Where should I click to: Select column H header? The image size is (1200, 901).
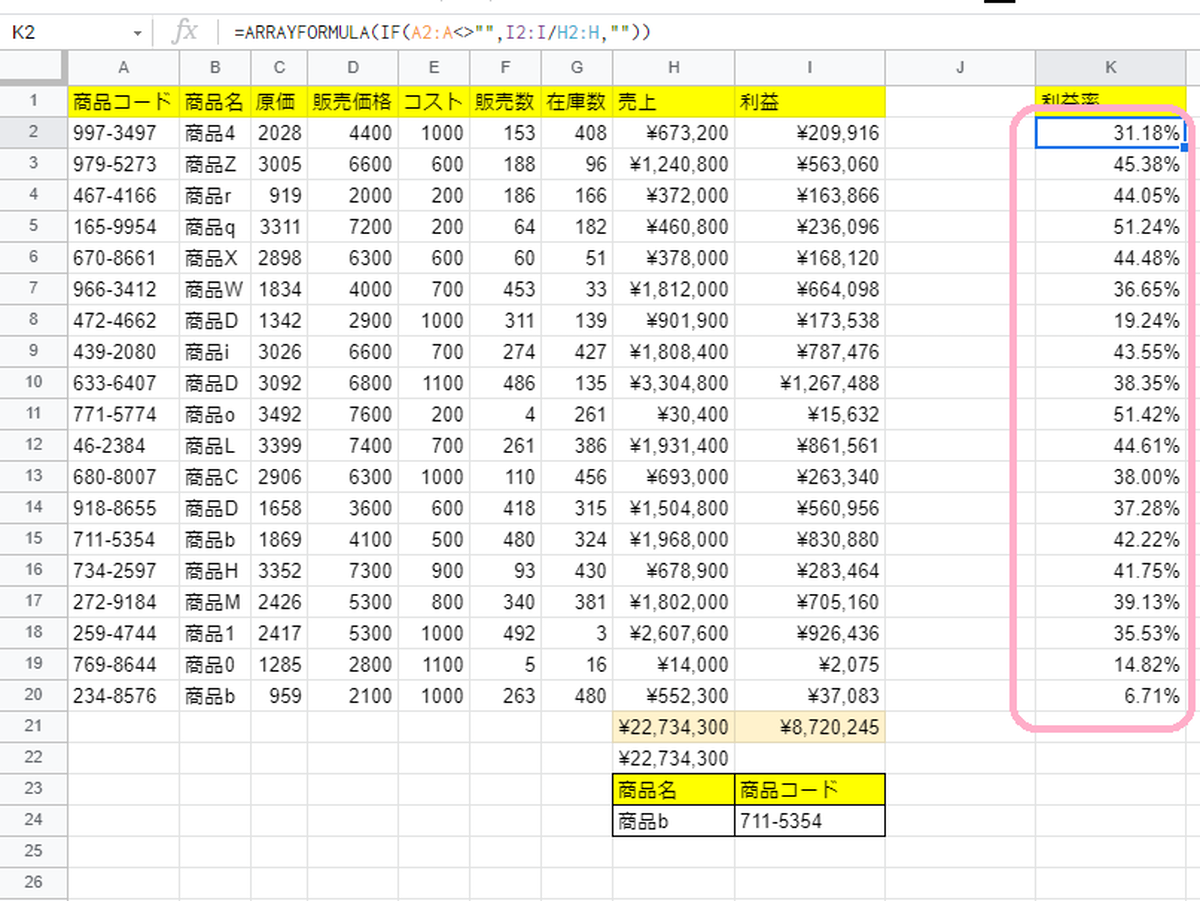click(x=674, y=68)
